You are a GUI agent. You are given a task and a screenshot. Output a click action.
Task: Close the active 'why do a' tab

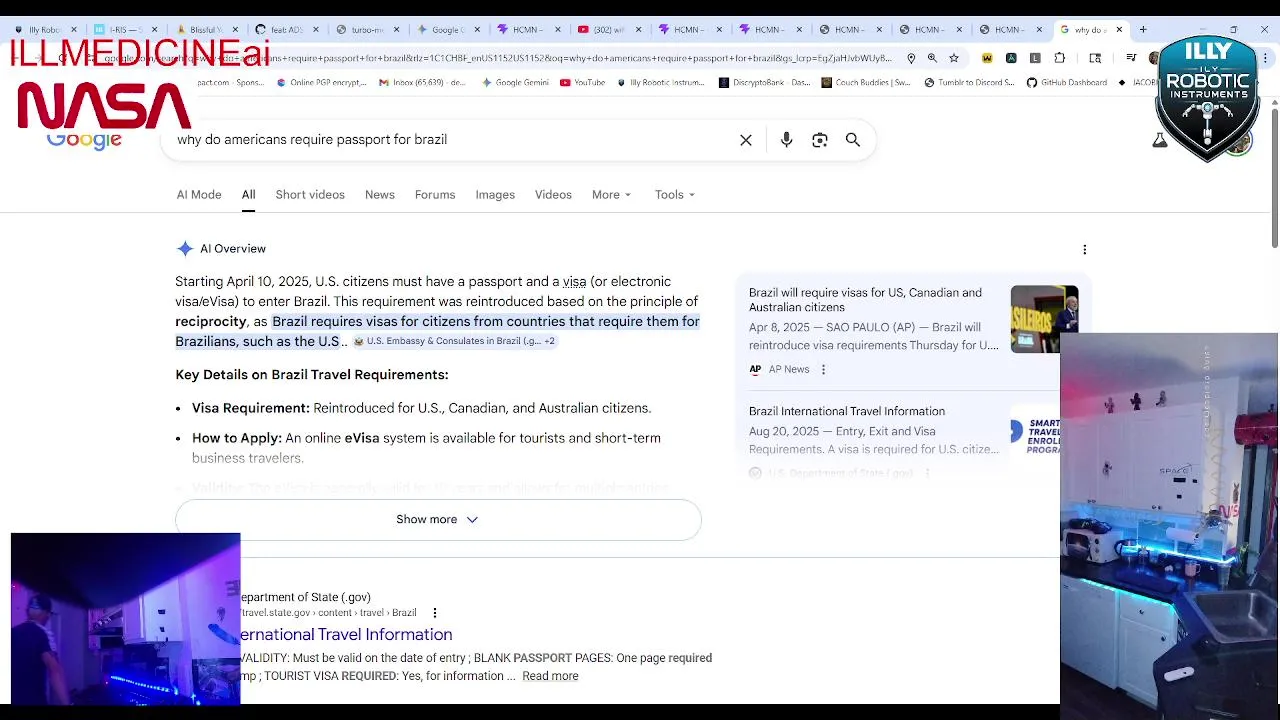tap(1119, 29)
